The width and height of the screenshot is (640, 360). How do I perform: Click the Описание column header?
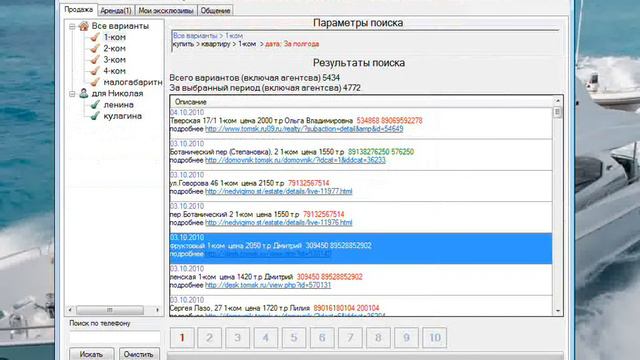coord(361,102)
